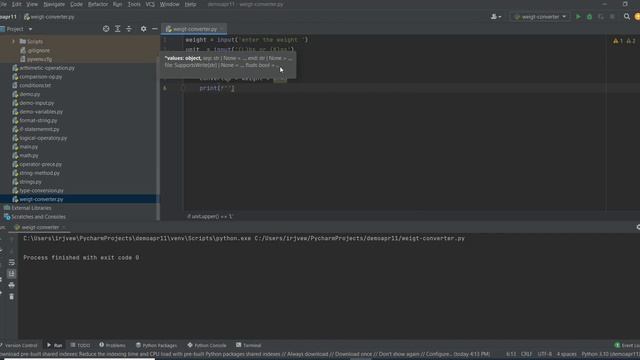Click the Debug bug icon
The height and width of the screenshot is (360, 640).
point(589,17)
